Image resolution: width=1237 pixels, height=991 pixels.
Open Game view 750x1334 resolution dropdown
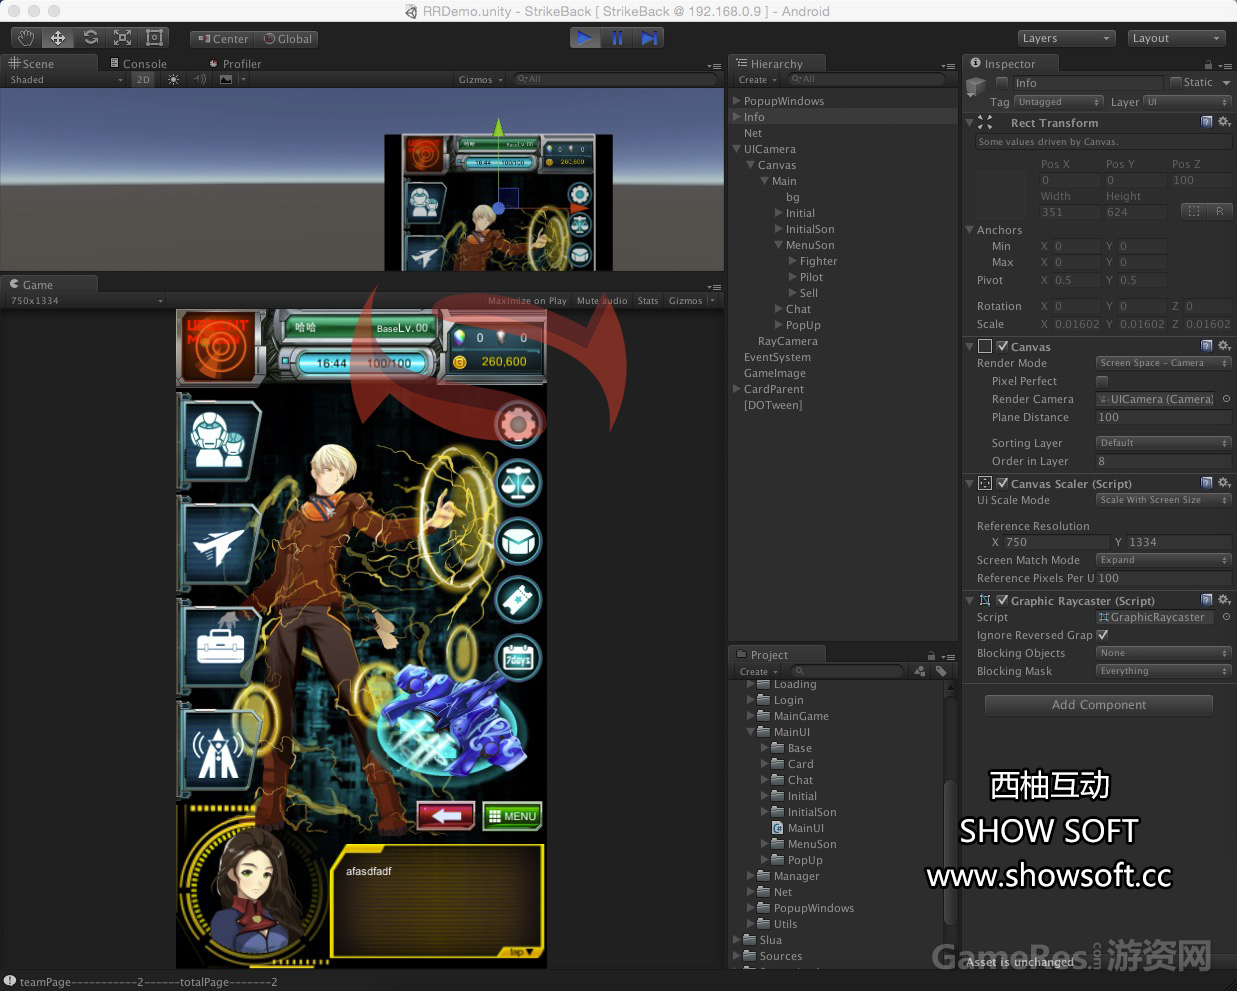pyautogui.click(x=85, y=300)
